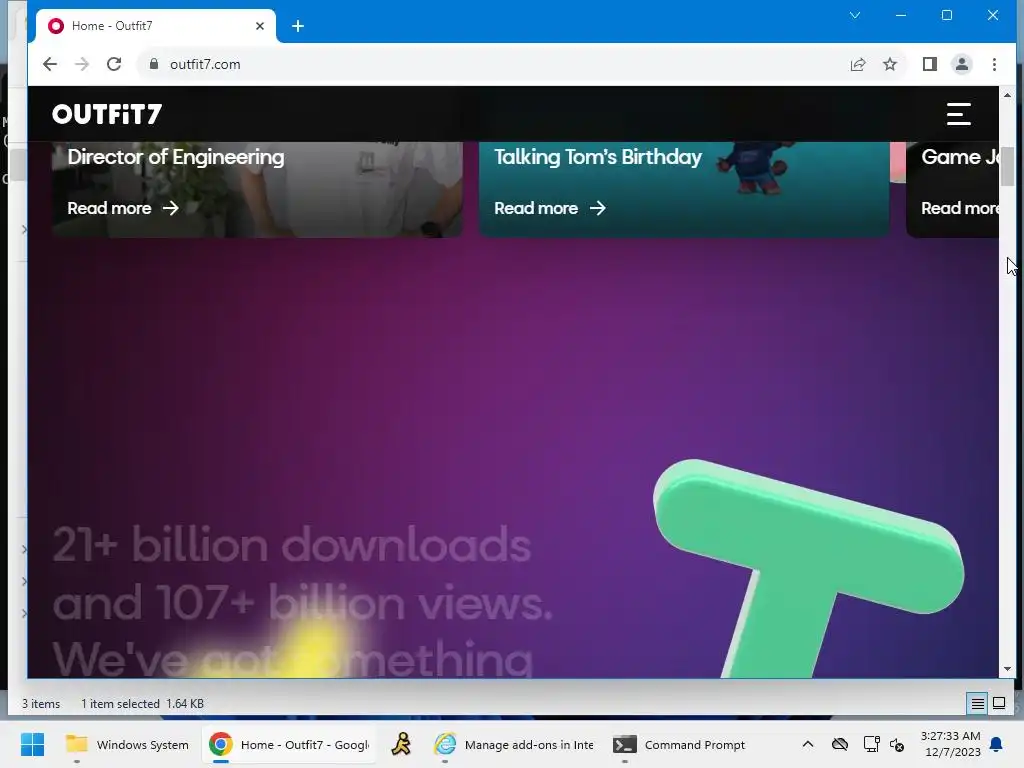Click the padlock site info icon
Image resolution: width=1024 pixels, height=768 pixels.
click(x=154, y=64)
